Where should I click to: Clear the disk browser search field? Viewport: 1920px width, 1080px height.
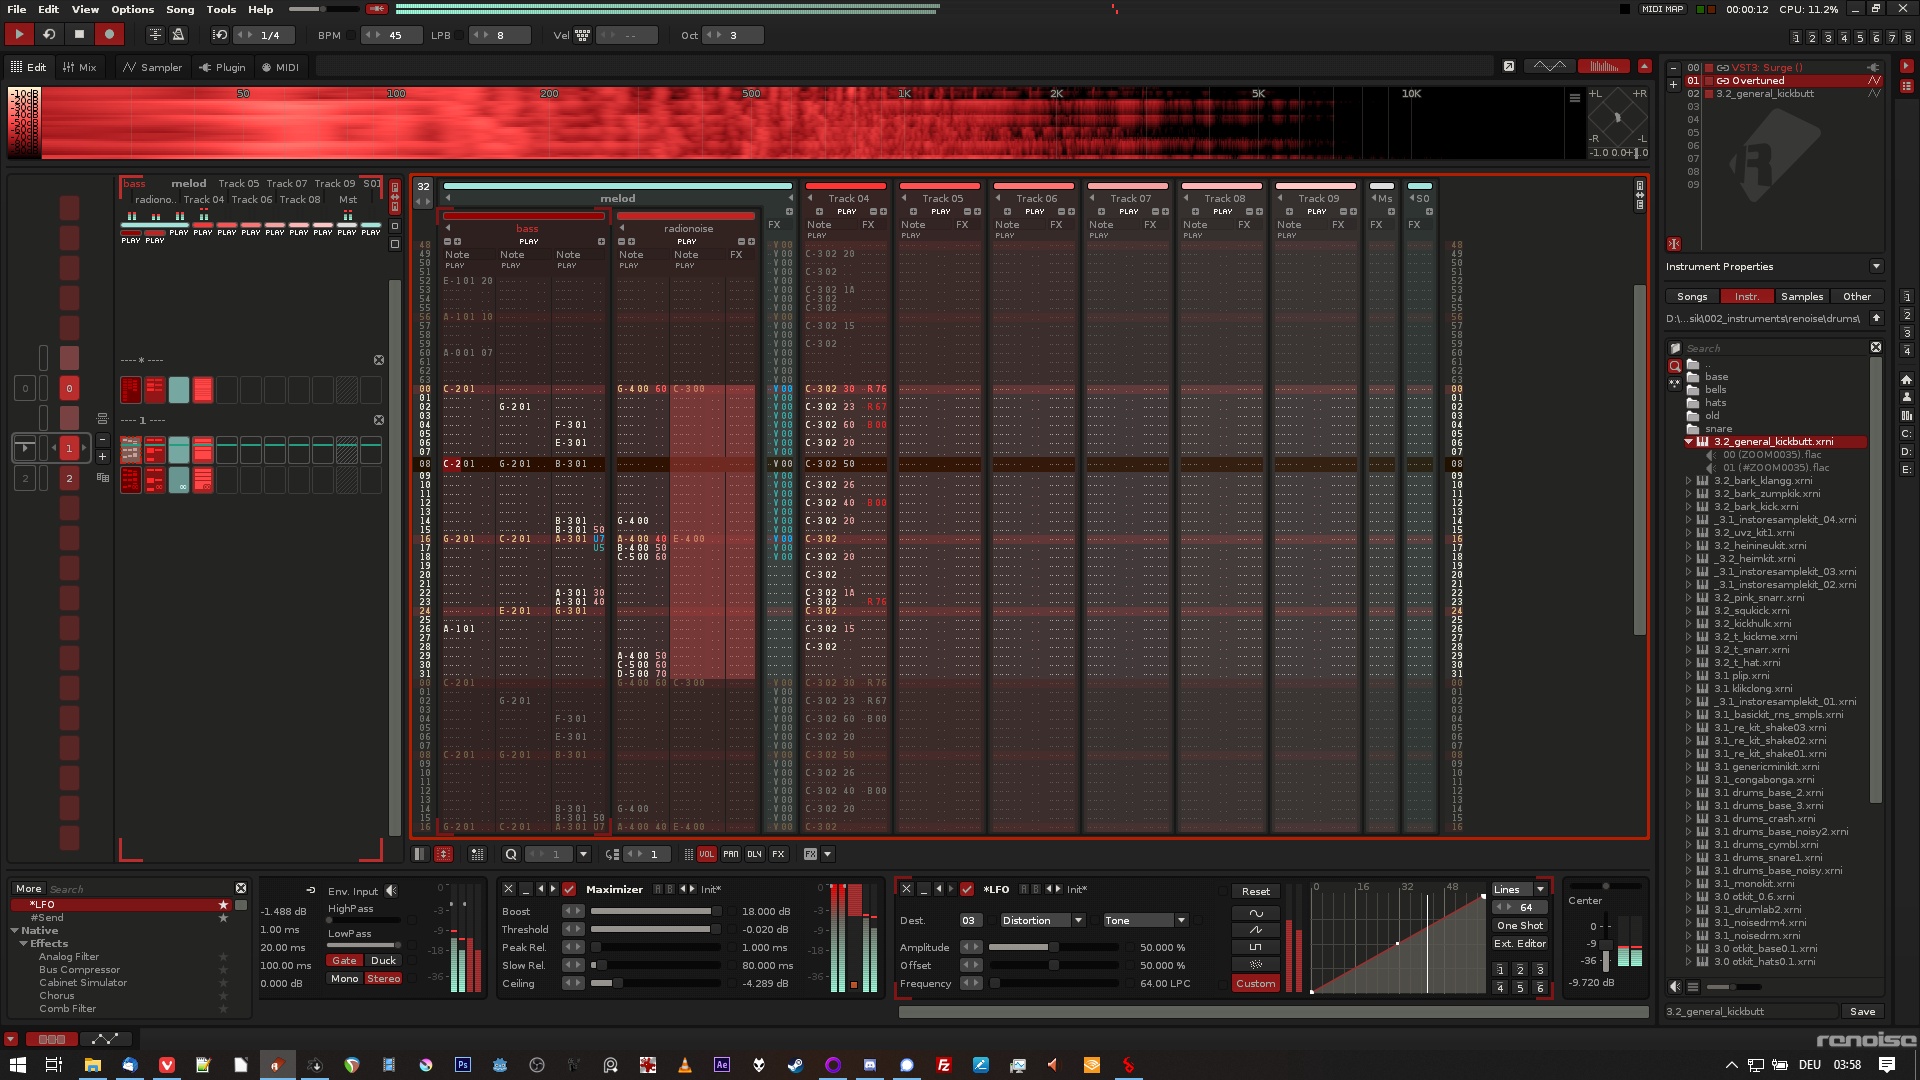click(1876, 347)
